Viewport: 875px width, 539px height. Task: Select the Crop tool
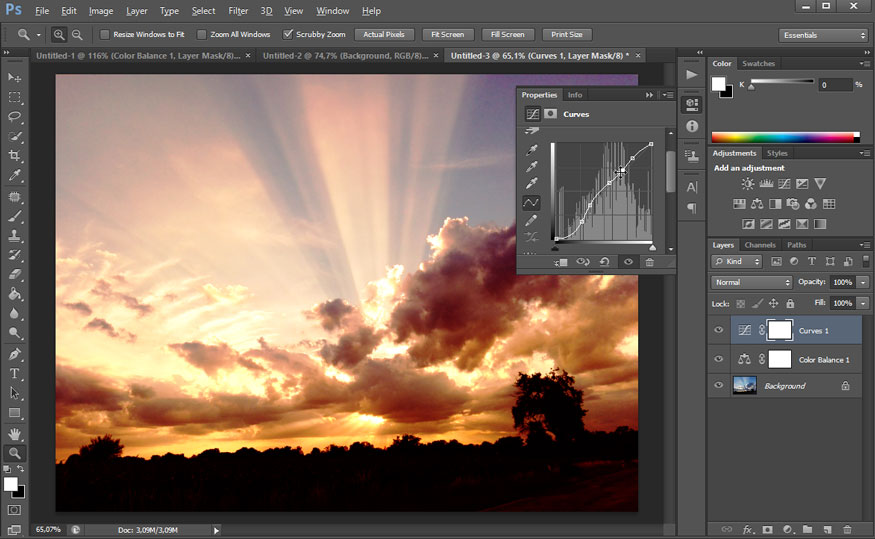click(x=15, y=156)
